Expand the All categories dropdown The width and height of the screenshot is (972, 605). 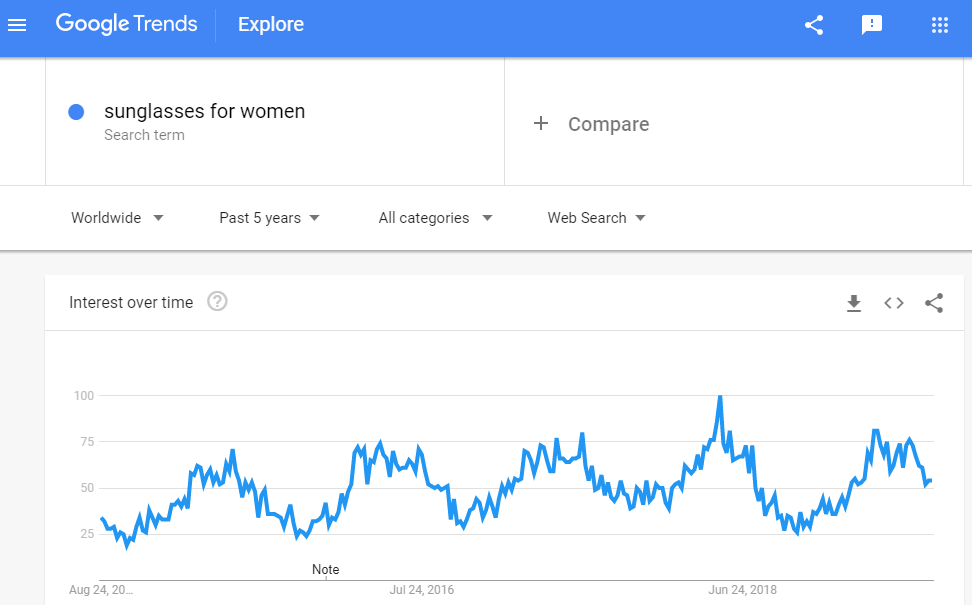point(435,218)
